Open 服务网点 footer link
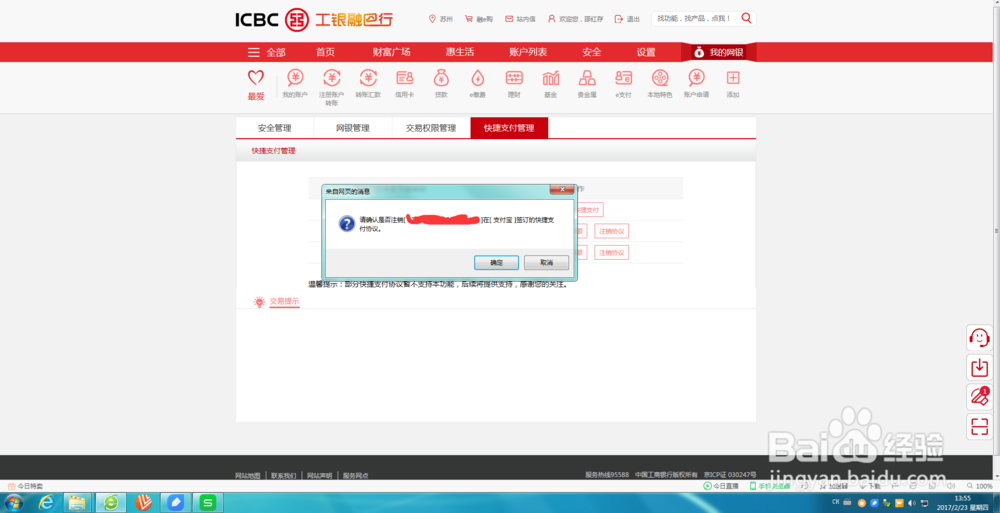Image resolution: width=1000 pixels, height=513 pixels. tap(355, 475)
